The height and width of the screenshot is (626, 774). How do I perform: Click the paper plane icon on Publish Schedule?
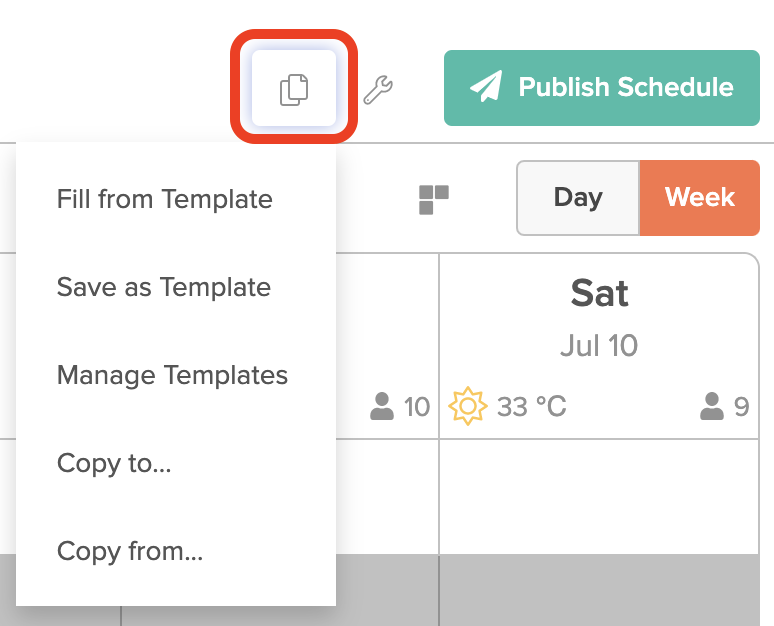coord(486,87)
